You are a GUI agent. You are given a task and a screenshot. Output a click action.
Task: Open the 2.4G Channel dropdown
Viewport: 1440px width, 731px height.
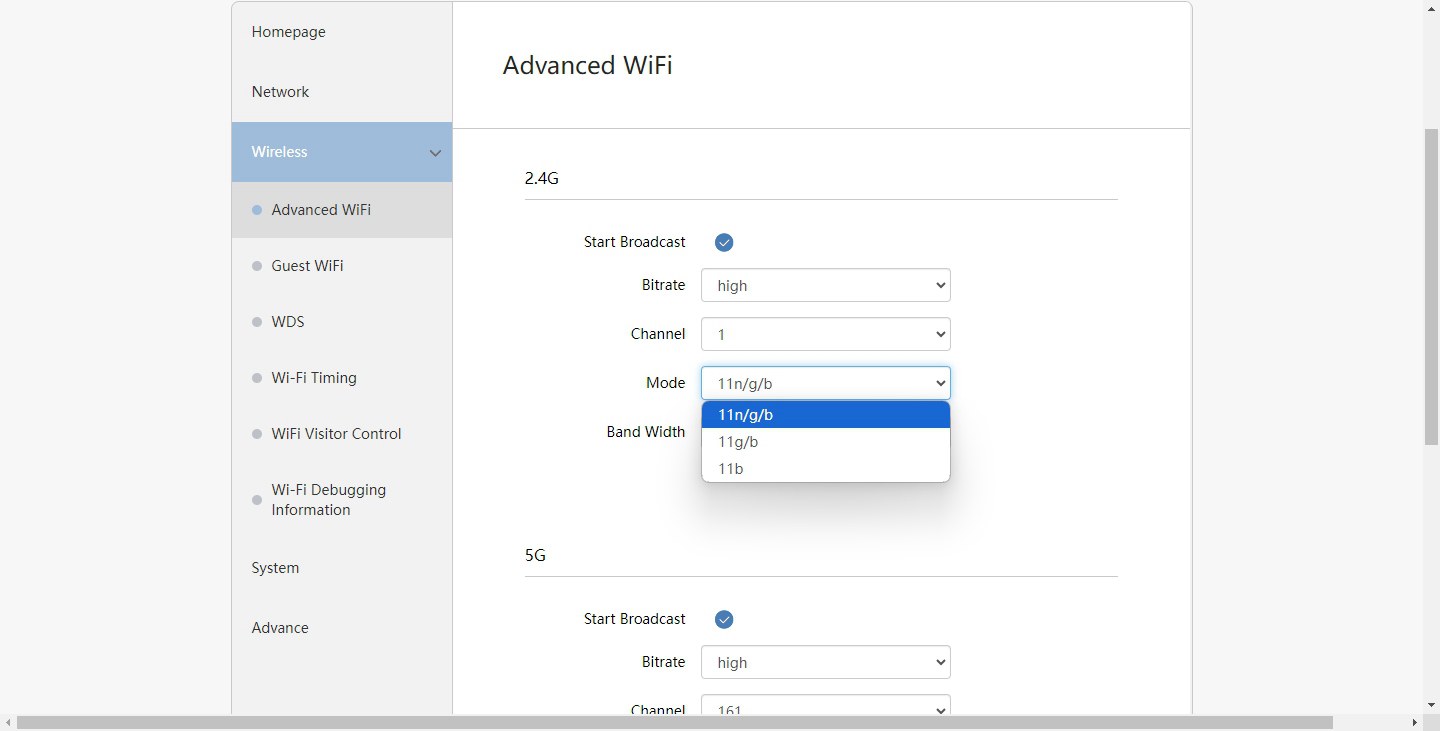(826, 334)
